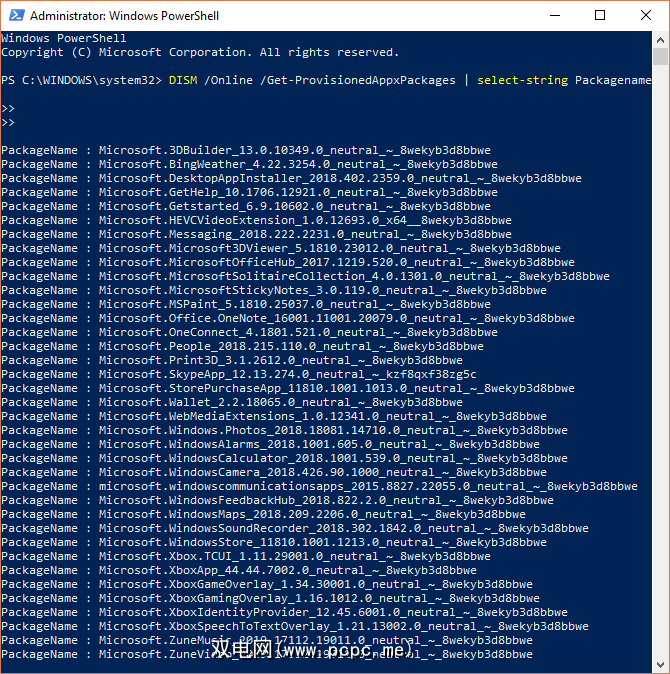Minimize the PowerShell window
Image resolution: width=670 pixels, height=674 pixels.
click(x=555, y=15)
